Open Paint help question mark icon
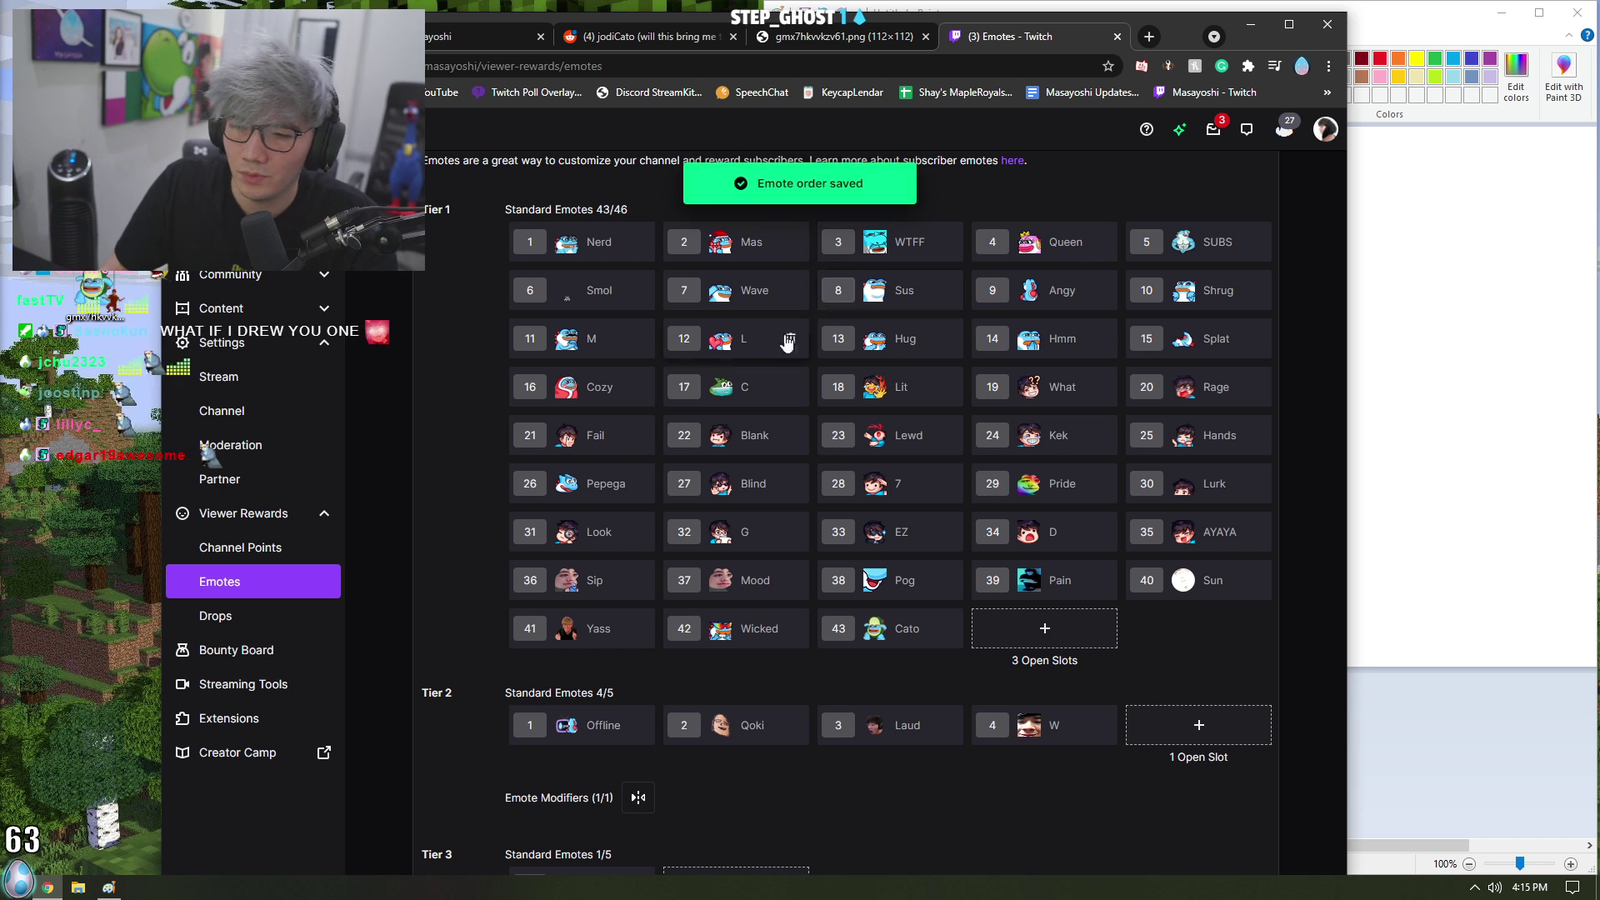This screenshot has height=900, width=1600. (1587, 35)
